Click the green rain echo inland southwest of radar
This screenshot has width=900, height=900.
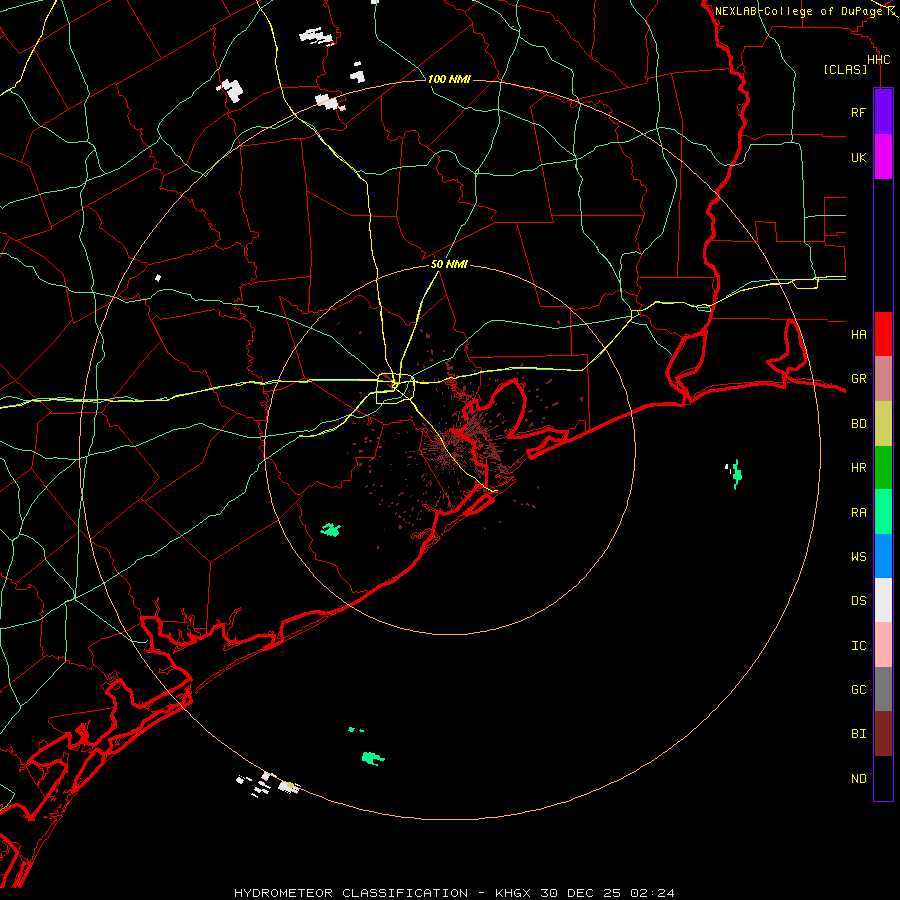click(x=331, y=530)
